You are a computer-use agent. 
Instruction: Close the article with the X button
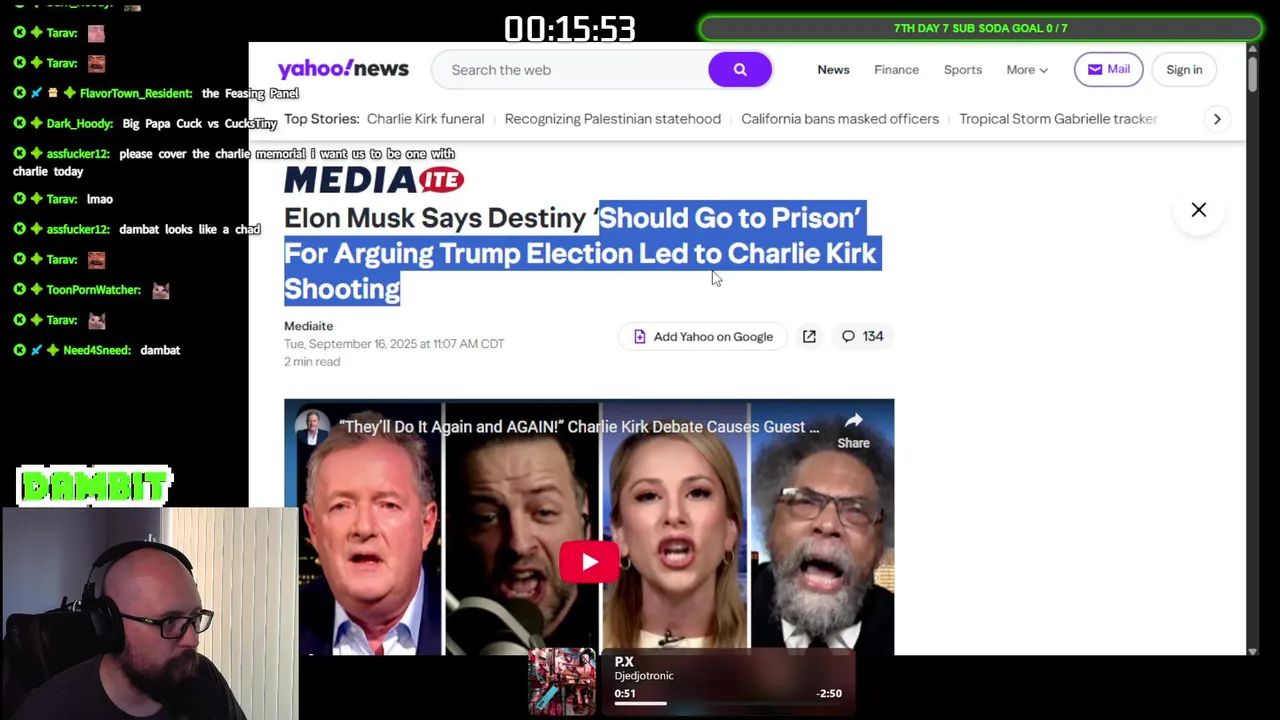1199,210
